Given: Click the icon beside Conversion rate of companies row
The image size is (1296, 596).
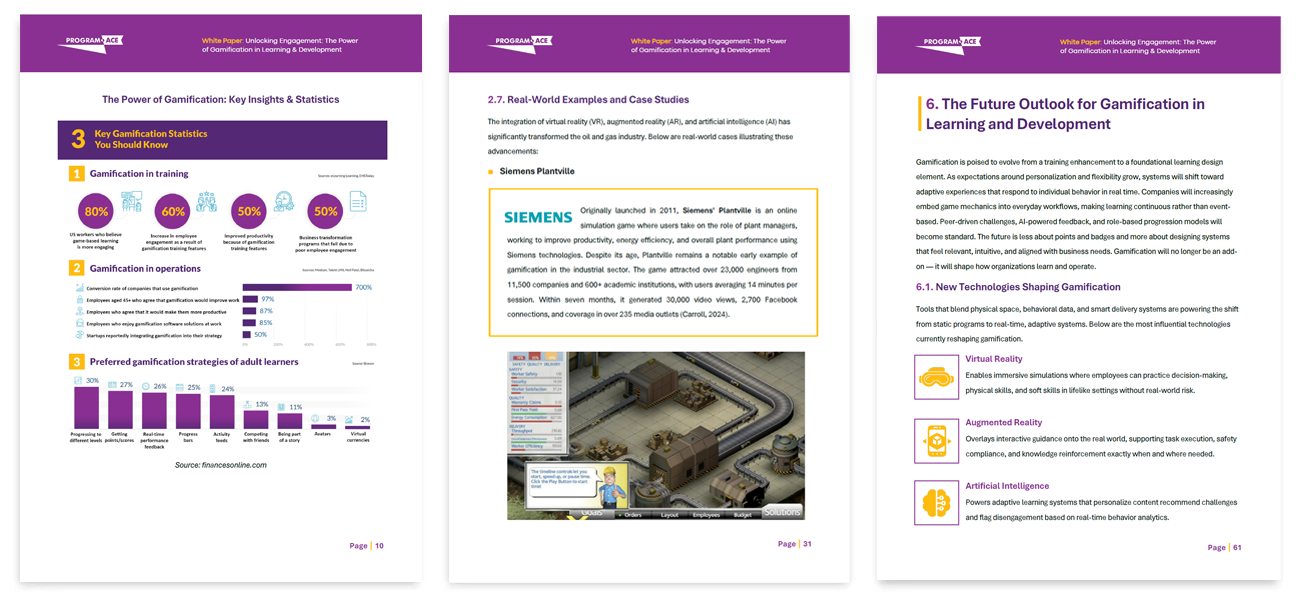Looking at the screenshot, I should 79,288.
